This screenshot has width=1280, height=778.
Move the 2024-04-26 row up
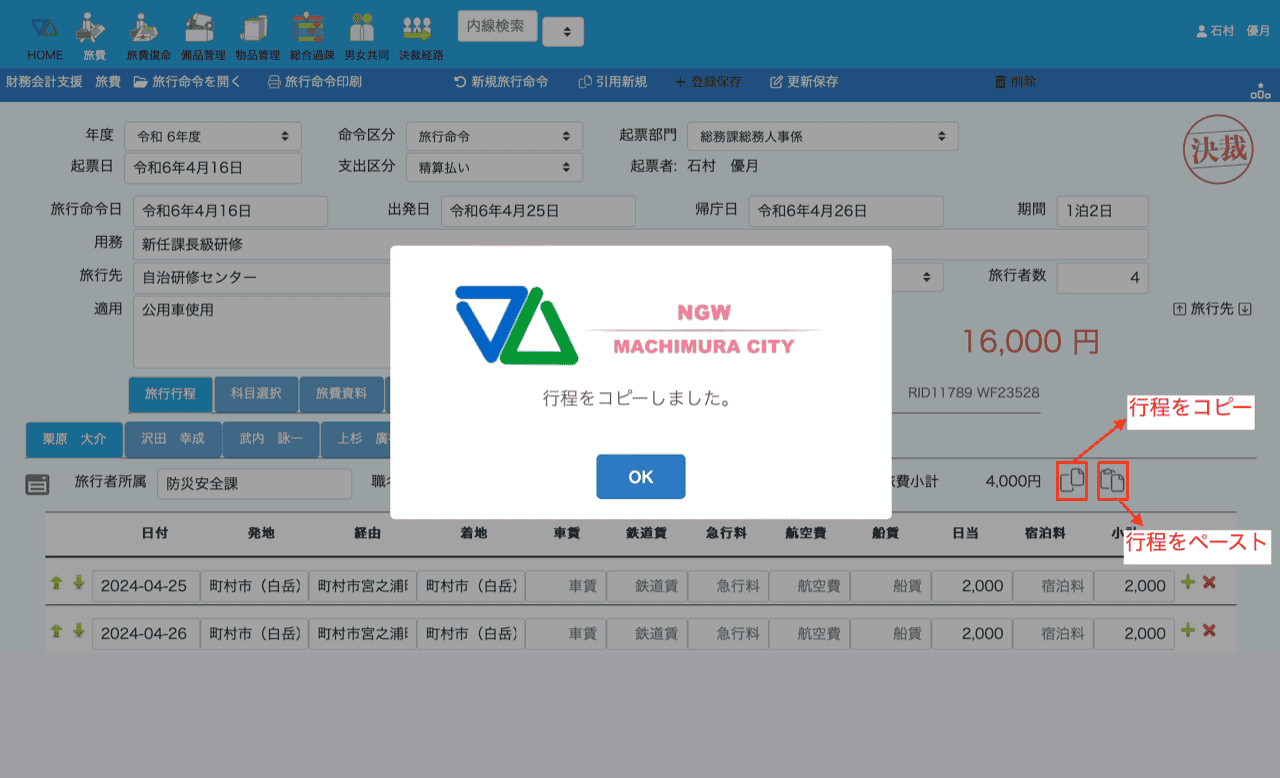(x=57, y=630)
